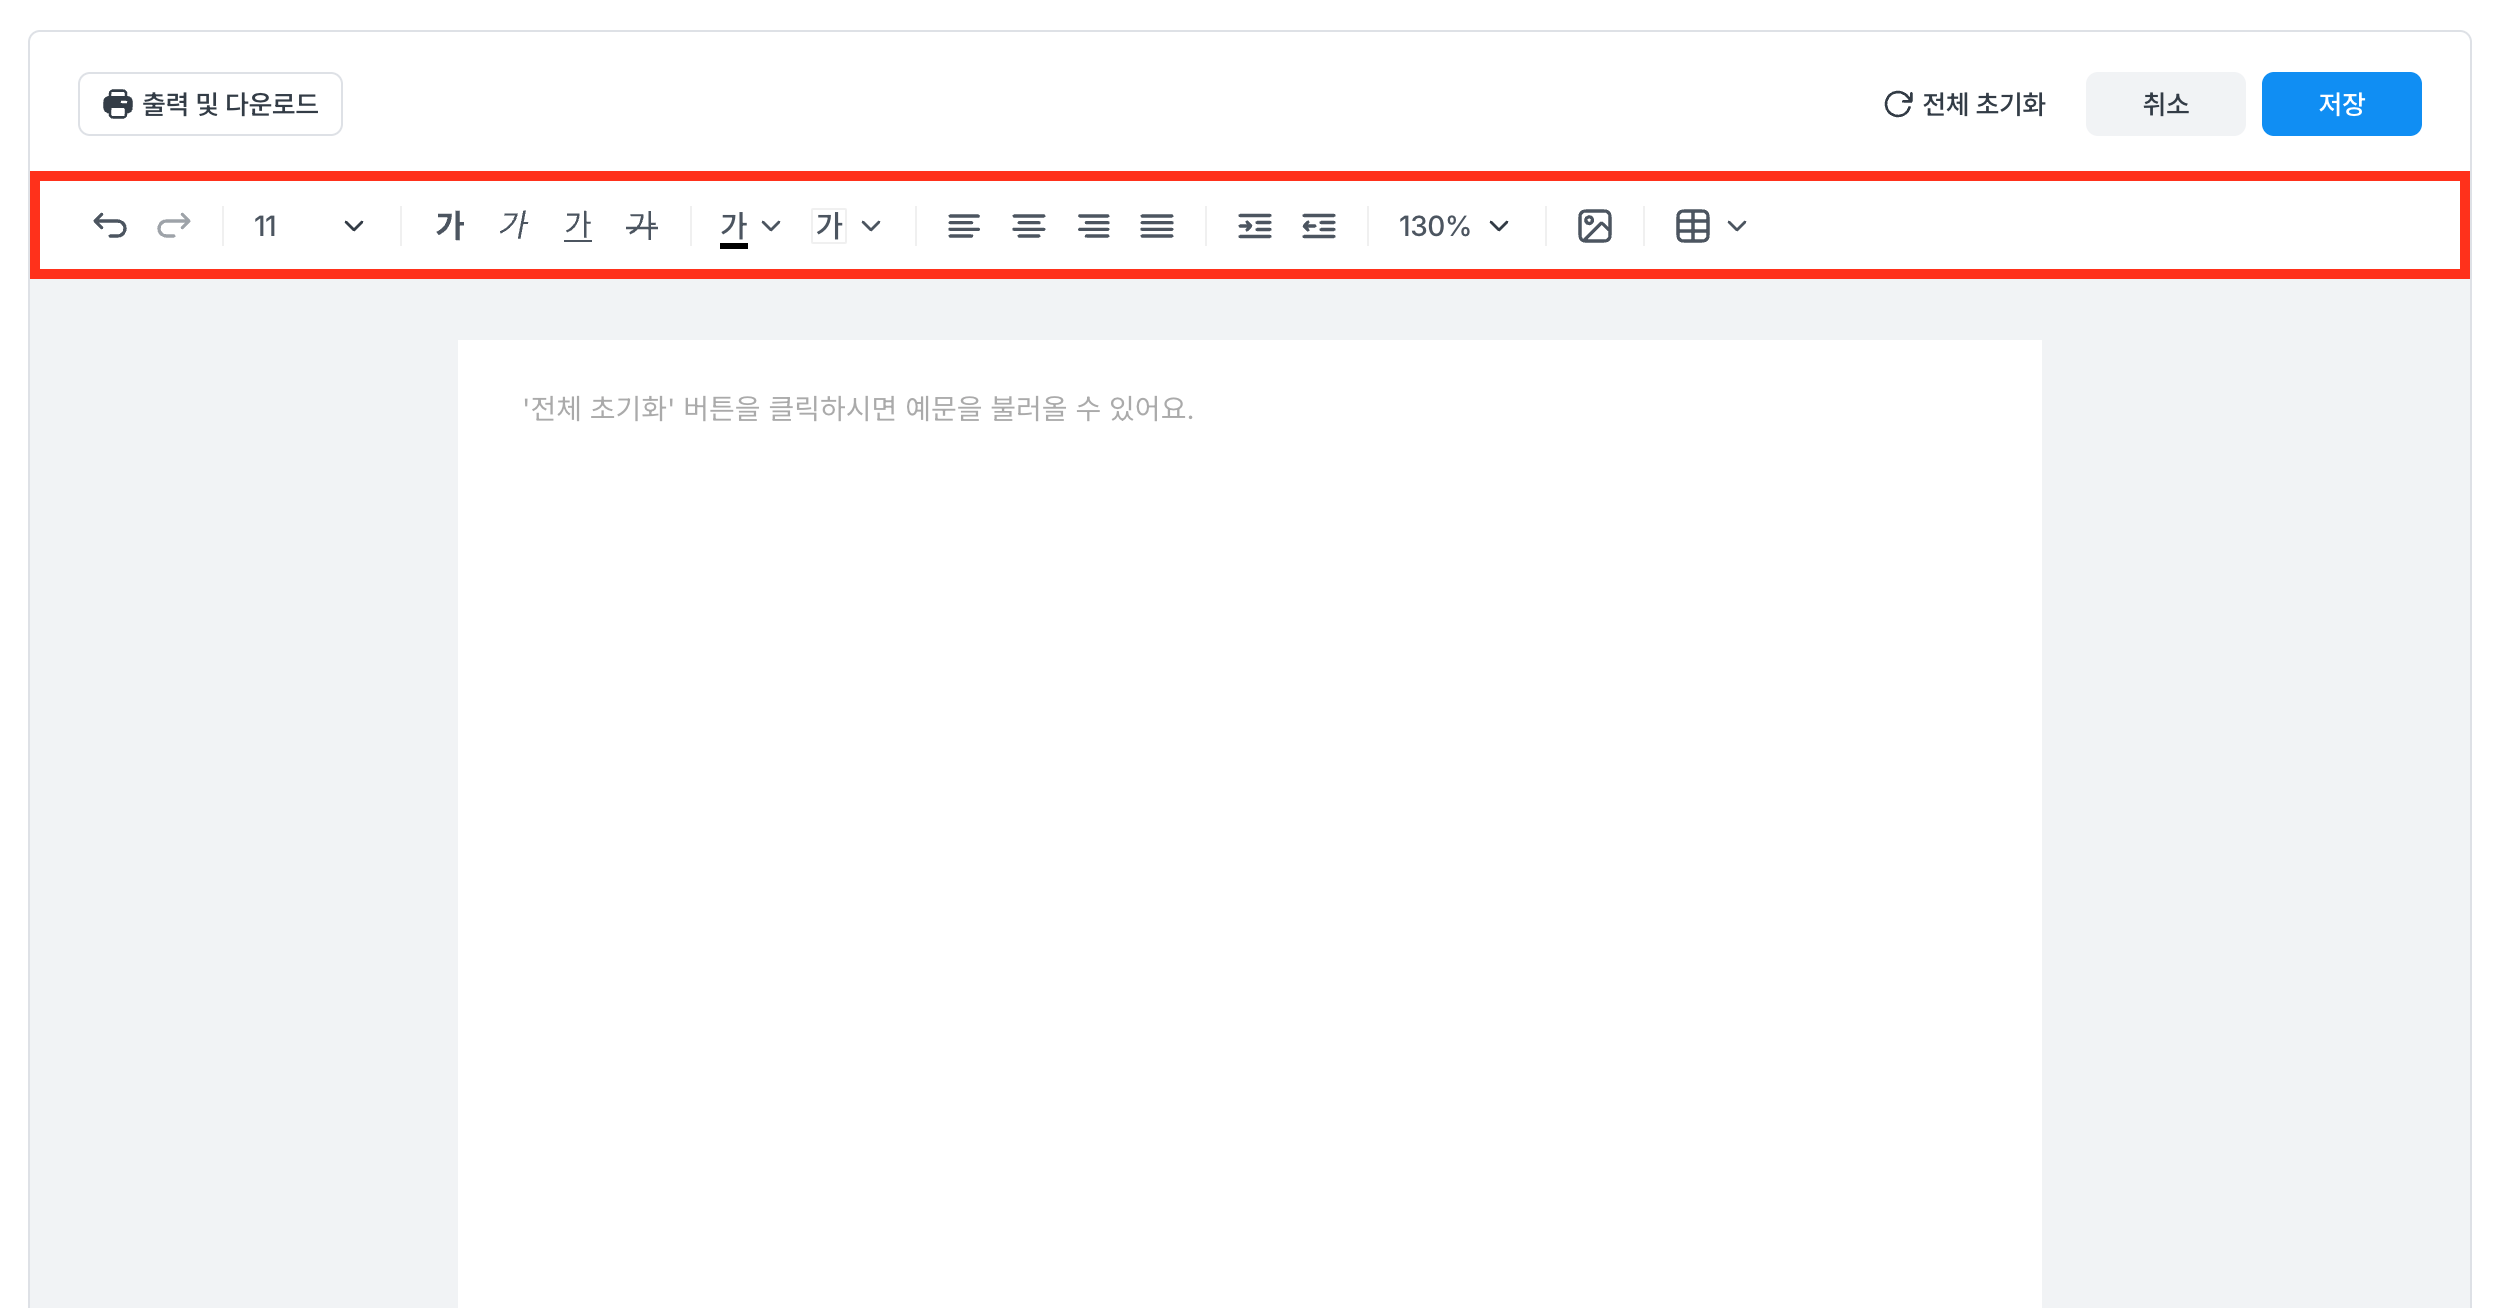Toggle italic 가 formatting
The image size is (2502, 1308).
tap(514, 226)
